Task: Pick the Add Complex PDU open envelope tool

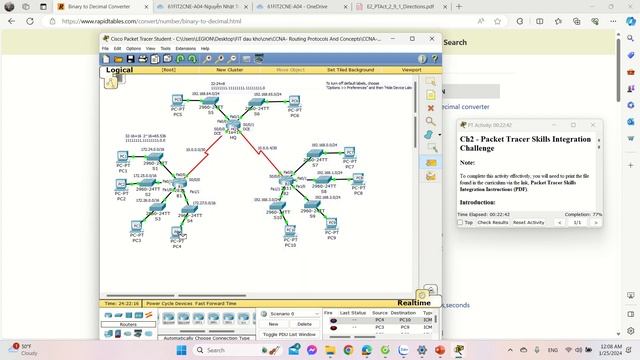Action: (x=431, y=177)
